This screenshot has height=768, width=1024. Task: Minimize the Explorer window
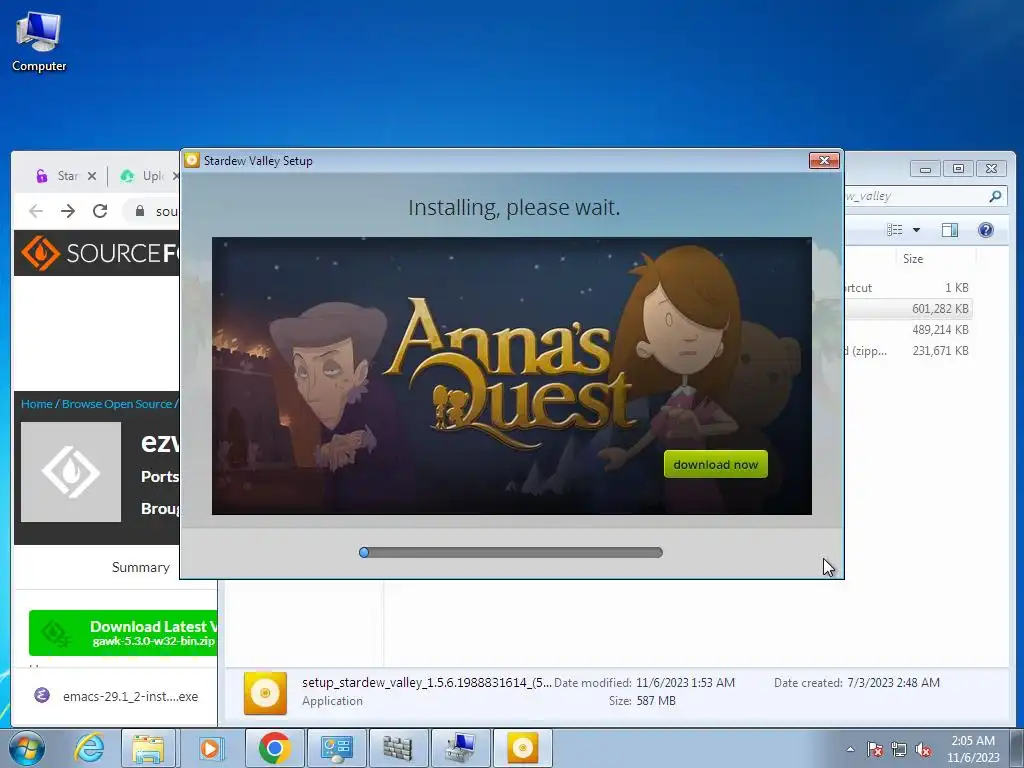[925, 168]
